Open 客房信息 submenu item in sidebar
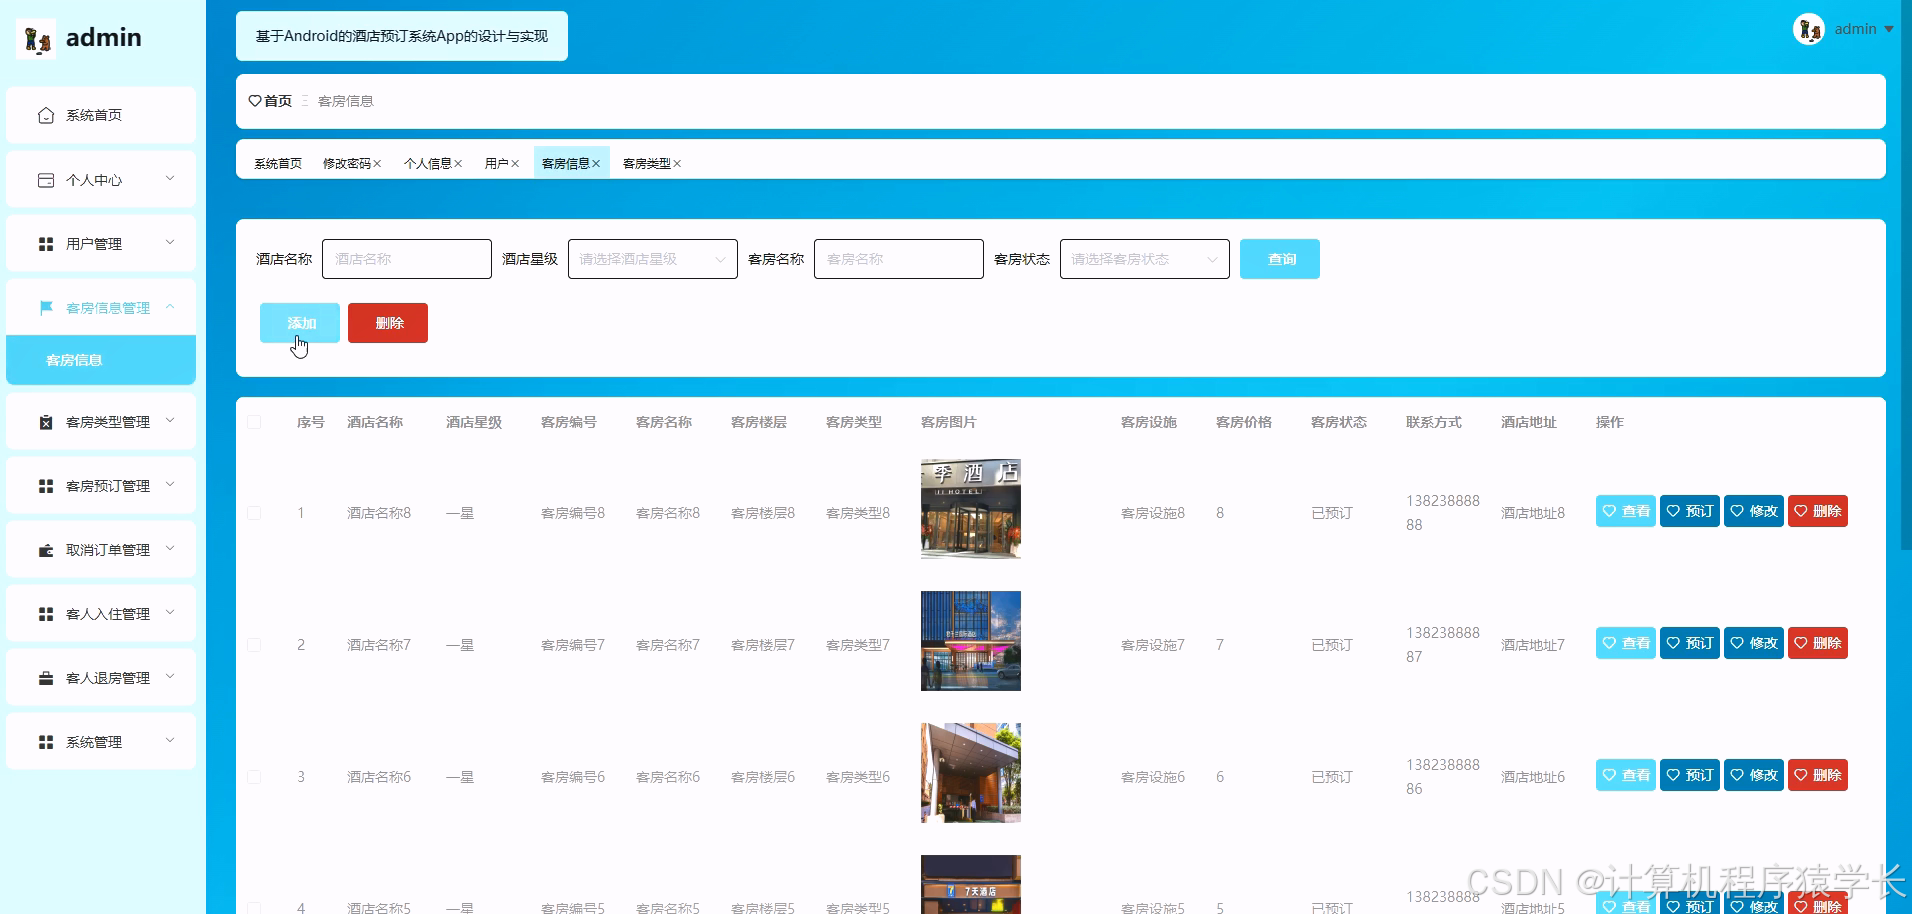 [x=101, y=360]
